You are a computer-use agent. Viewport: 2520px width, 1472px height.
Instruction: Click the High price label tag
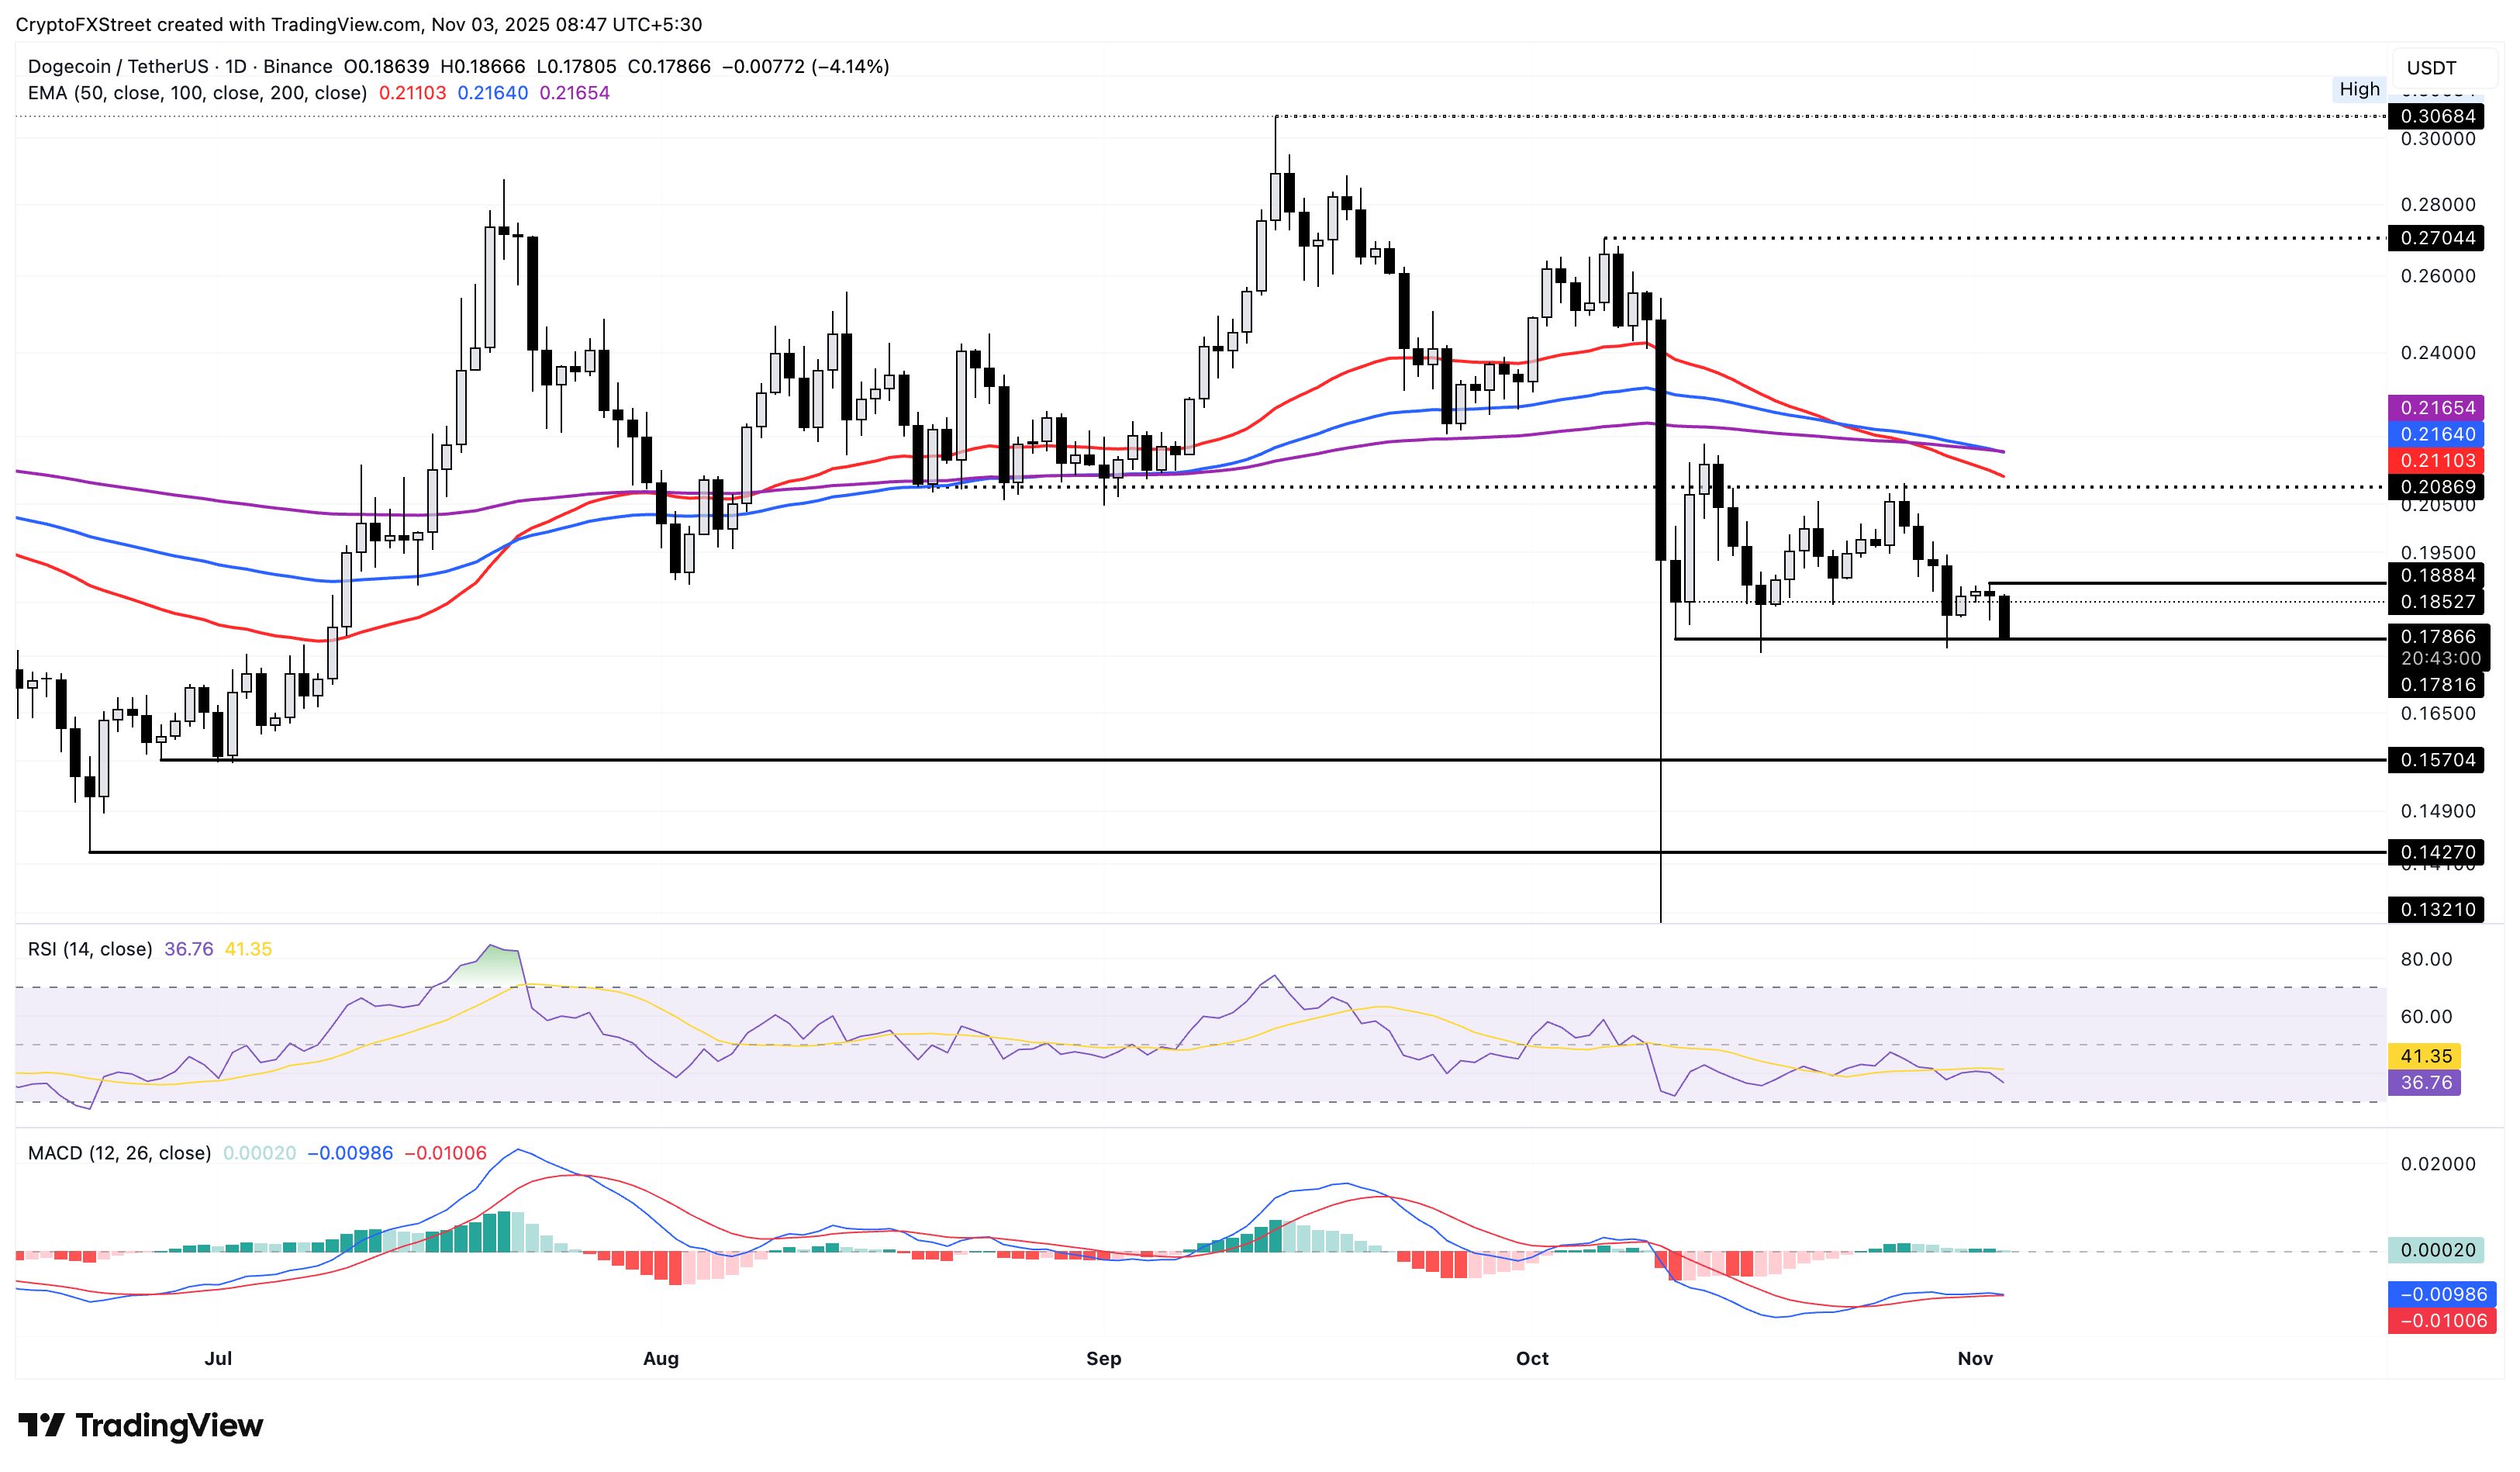pyautogui.click(x=2359, y=89)
